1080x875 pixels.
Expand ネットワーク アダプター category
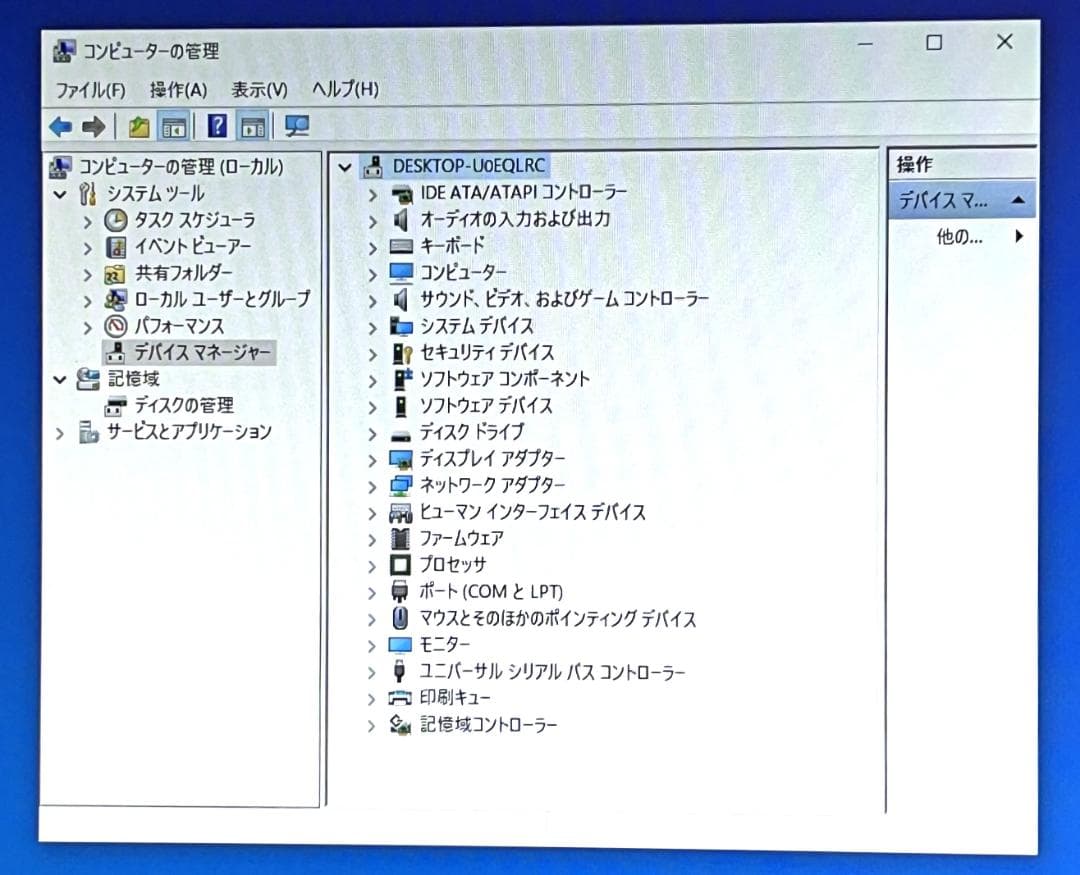(x=372, y=485)
